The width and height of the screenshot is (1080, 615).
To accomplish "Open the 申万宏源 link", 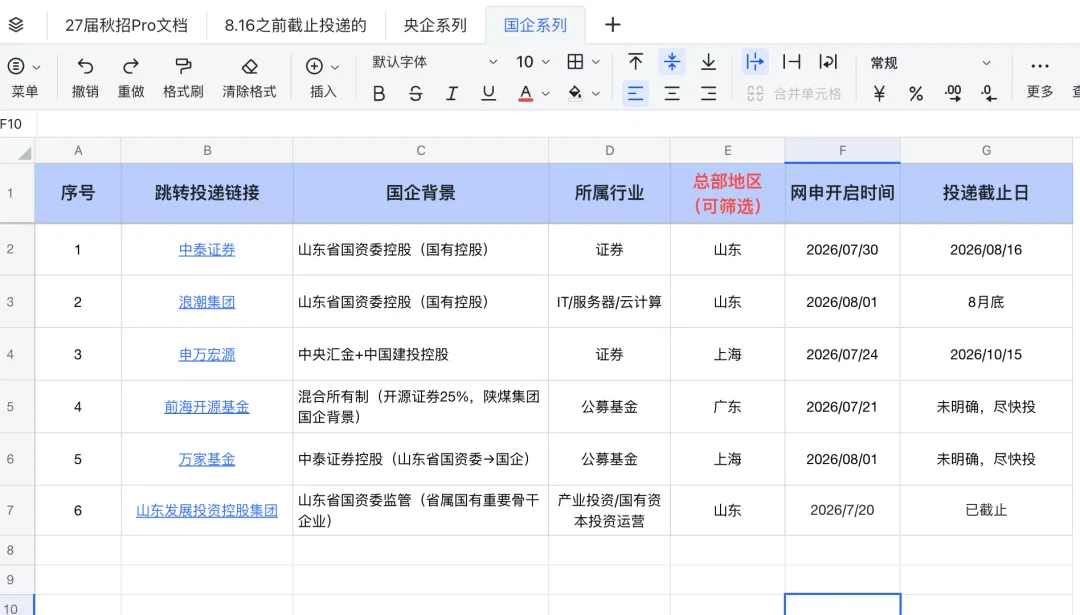I will pyautogui.click(x=207, y=355).
